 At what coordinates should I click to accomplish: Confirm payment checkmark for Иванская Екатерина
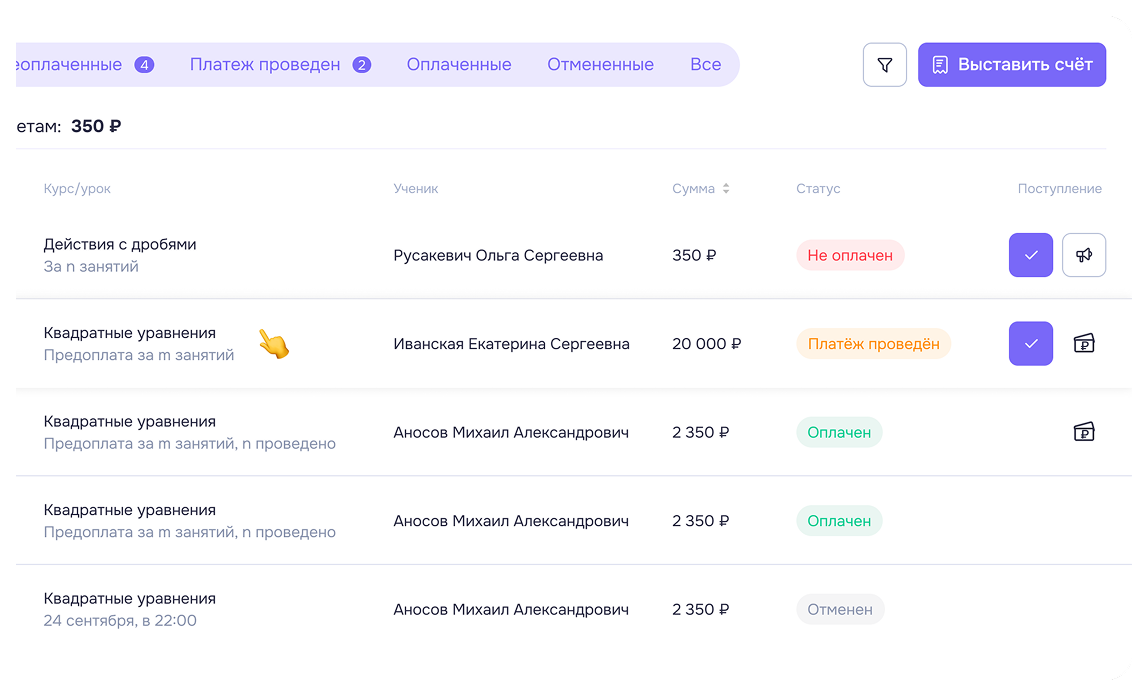point(1030,344)
